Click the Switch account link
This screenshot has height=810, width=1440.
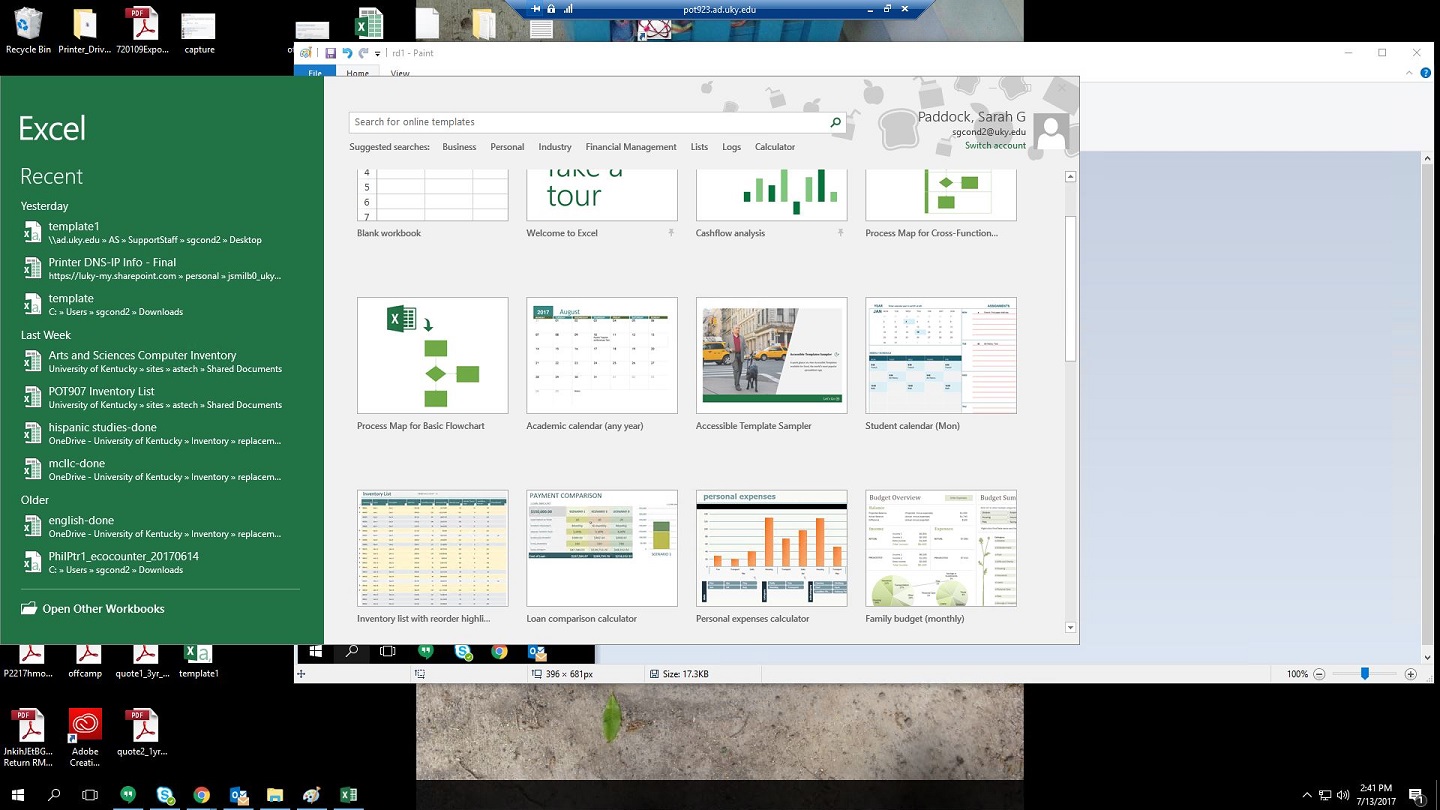coord(995,146)
